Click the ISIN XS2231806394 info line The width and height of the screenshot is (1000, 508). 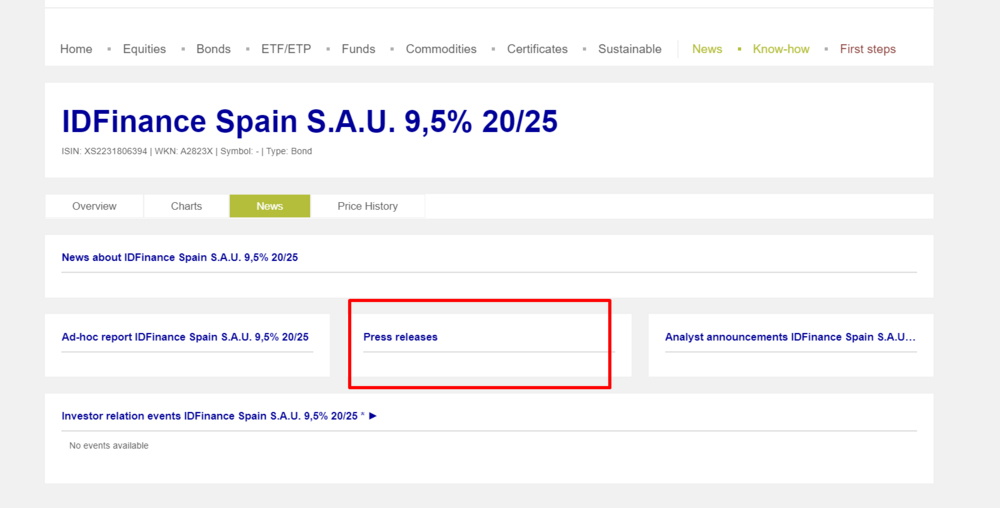187,151
